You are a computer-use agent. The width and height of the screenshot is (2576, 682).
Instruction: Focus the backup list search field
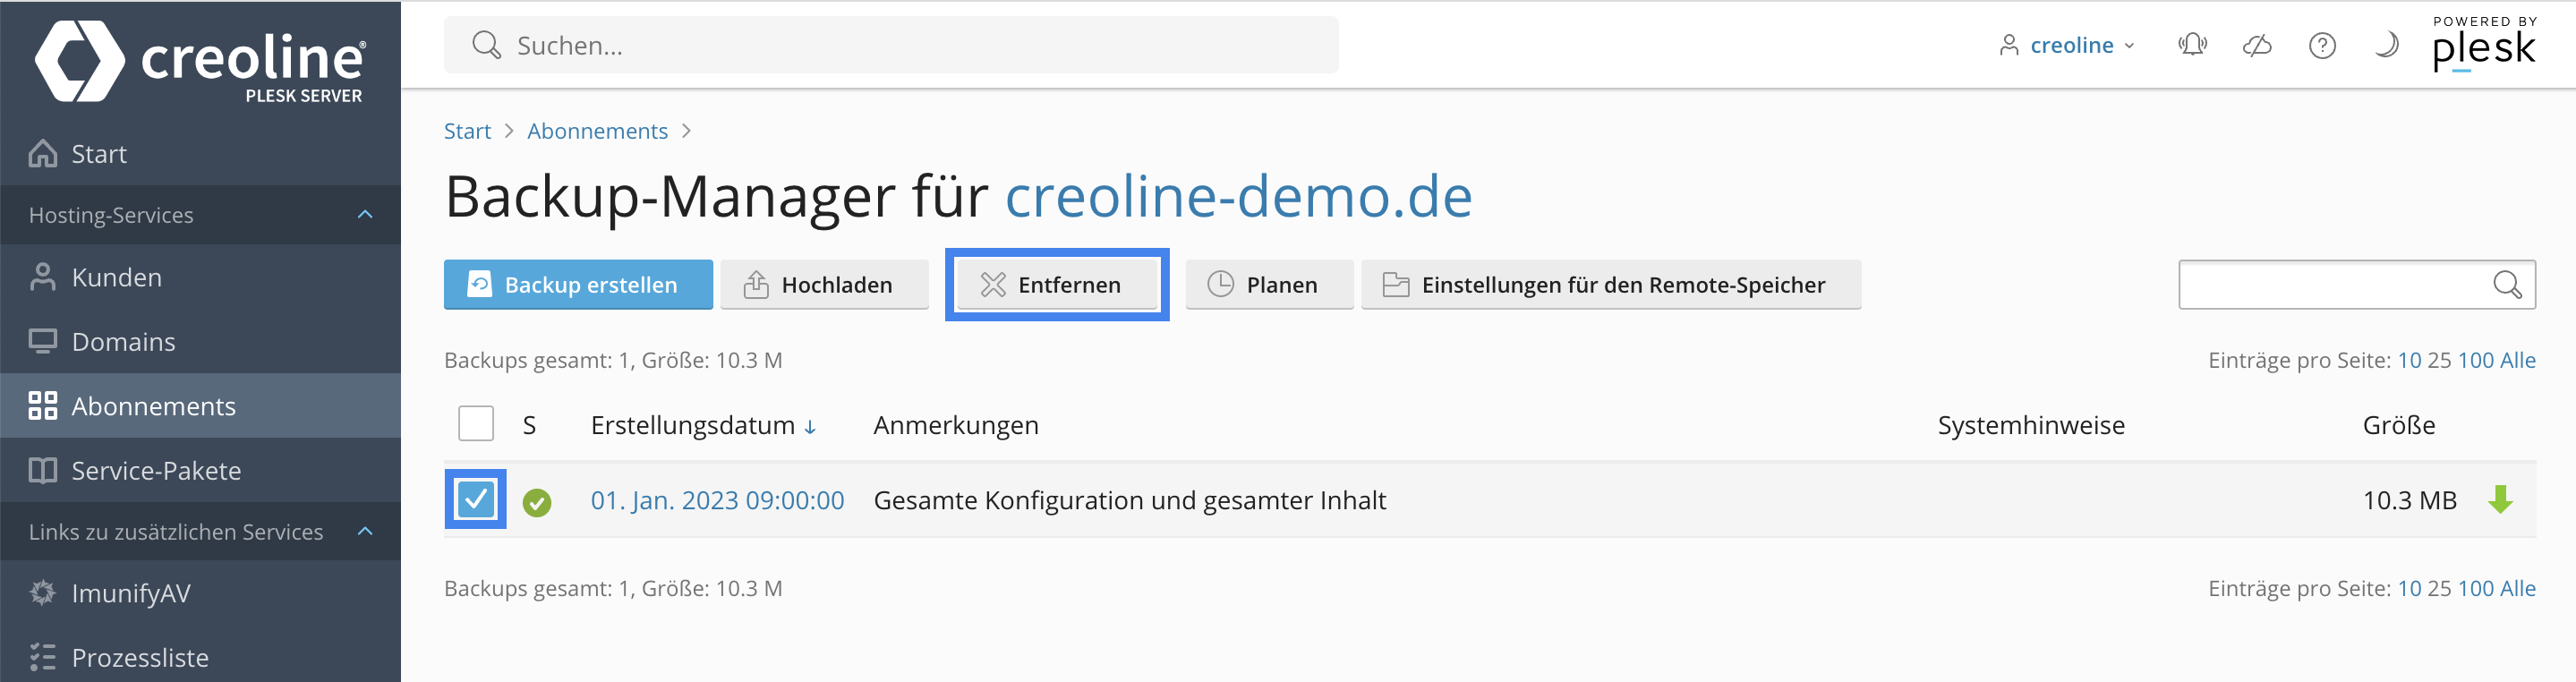[x=2357, y=285]
